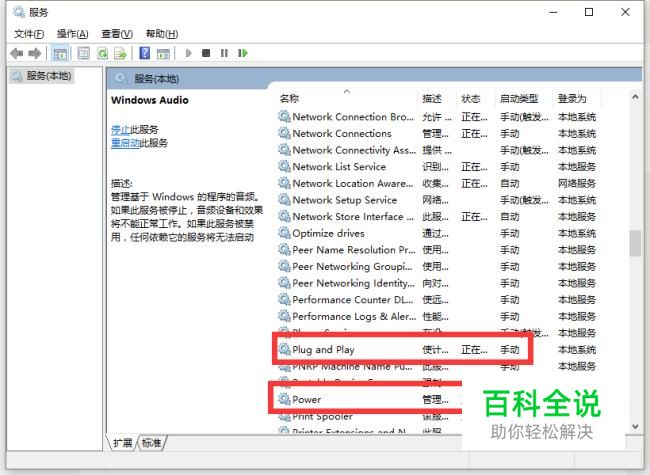Maximize the Services window
Screen dimensions: 650x475
589,12
